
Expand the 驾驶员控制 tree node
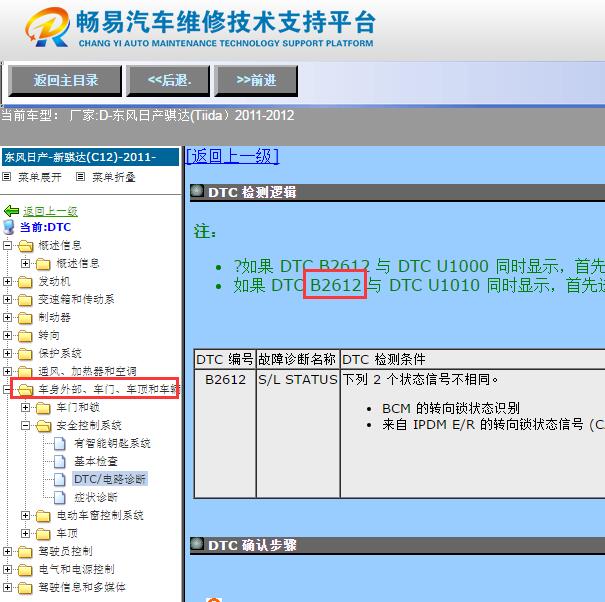(7, 551)
